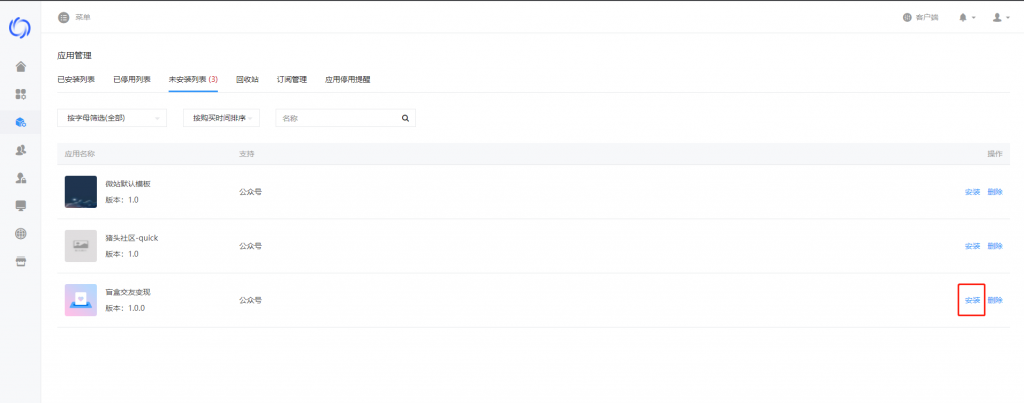This screenshot has height=403, width=1024.
Task: Switch to the 应用停用提醒 tab
Action: coord(348,80)
